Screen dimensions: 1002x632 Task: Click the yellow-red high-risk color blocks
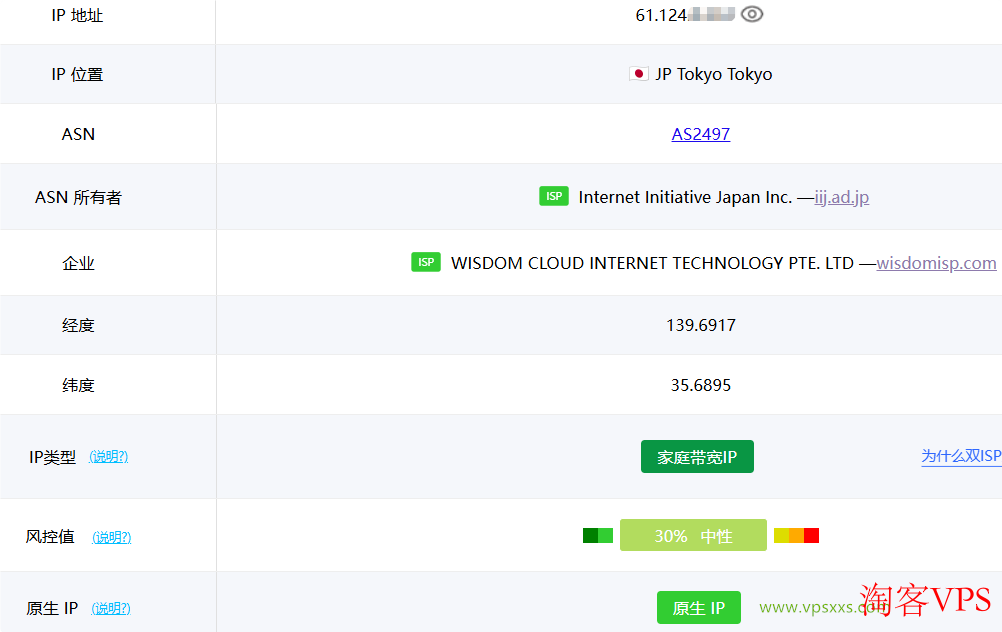tap(796, 536)
